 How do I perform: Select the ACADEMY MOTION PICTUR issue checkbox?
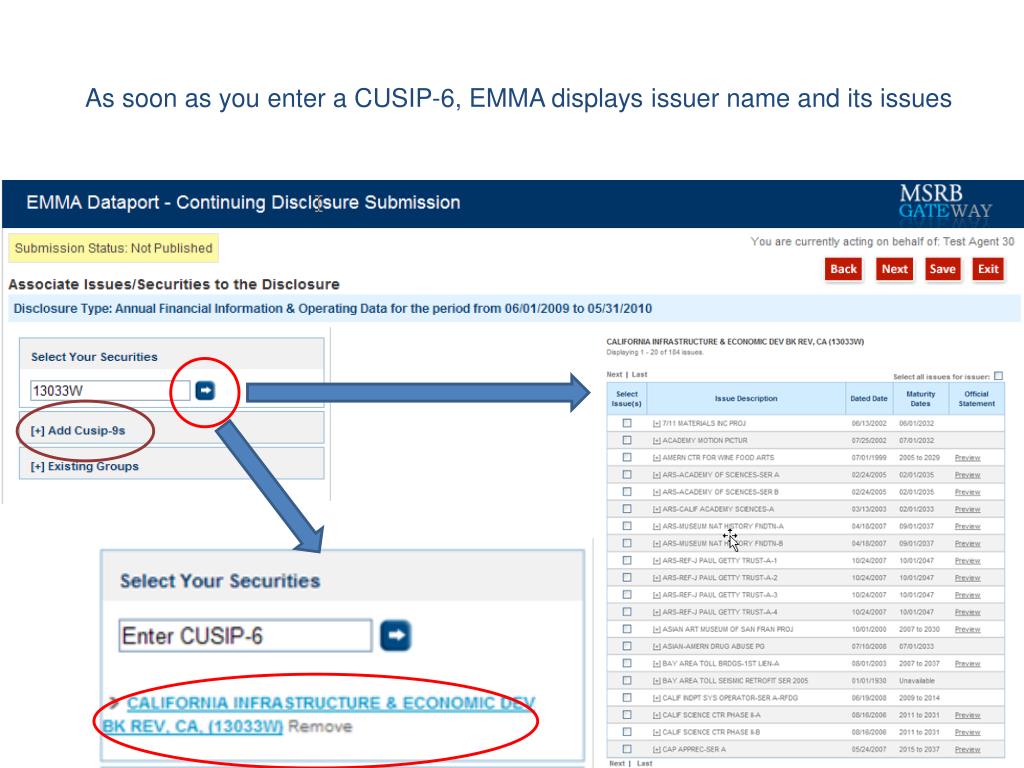627,440
